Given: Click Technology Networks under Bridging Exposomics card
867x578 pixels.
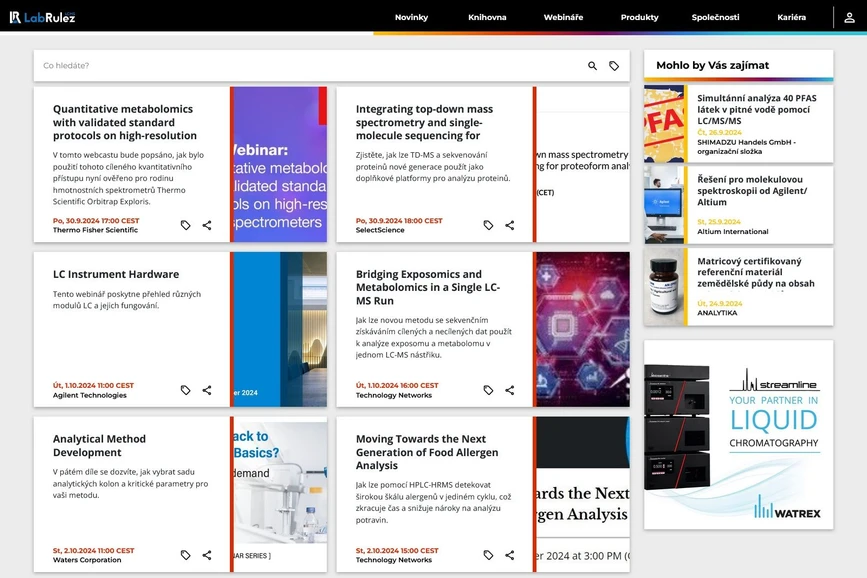Looking at the screenshot, I should click(394, 395).
